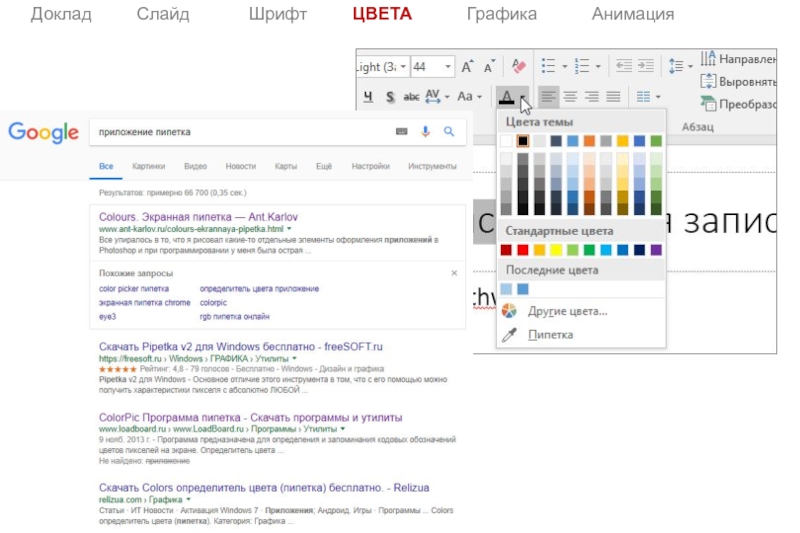Expand the font color dropdown arrow
Viewport: 800px width, 533px height.
[524, 98]
